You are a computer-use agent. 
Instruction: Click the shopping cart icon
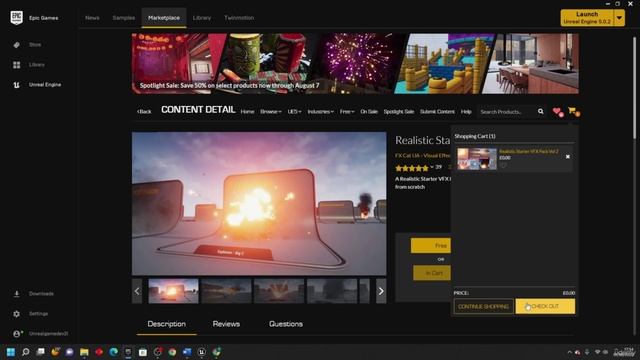coord(573,111)
